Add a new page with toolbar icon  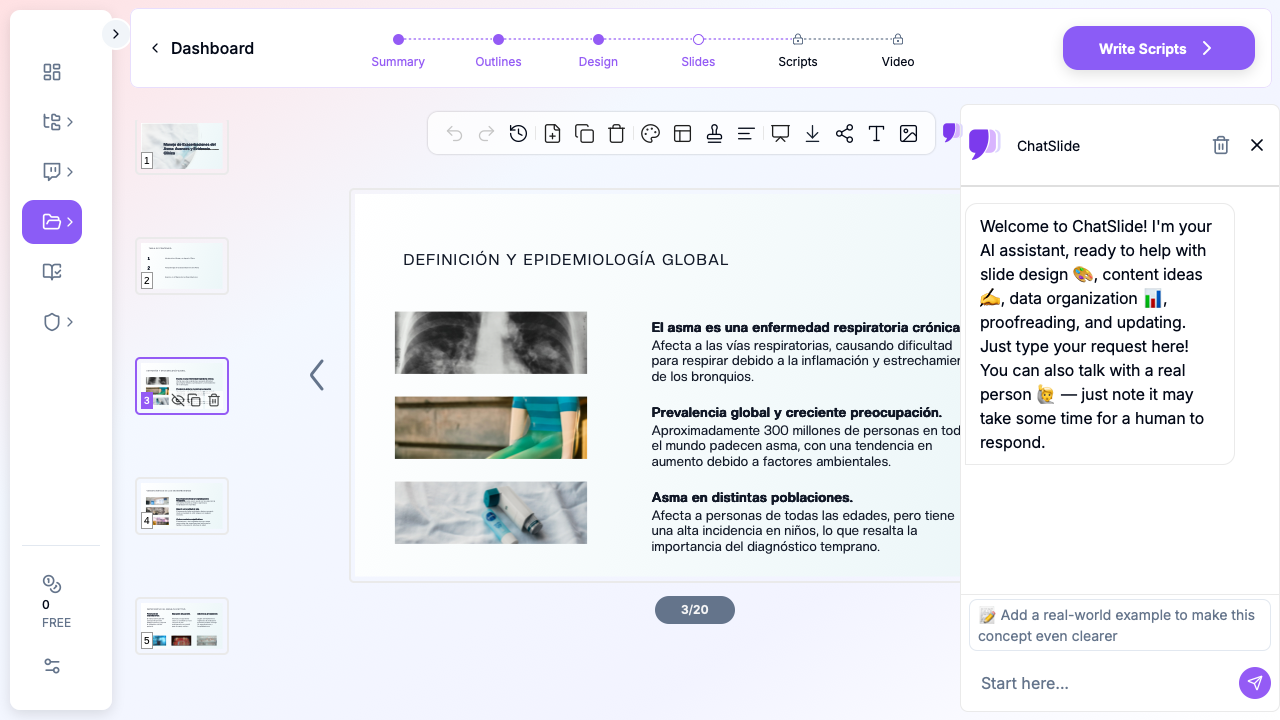[x=552, y=134]
